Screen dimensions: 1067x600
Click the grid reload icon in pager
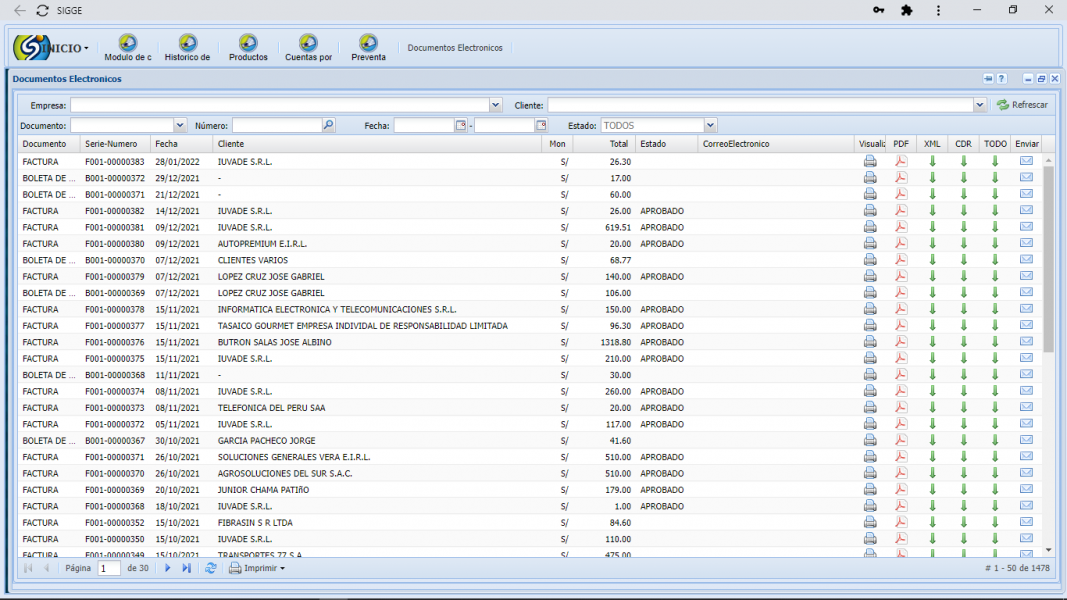(x=211, y=568)
